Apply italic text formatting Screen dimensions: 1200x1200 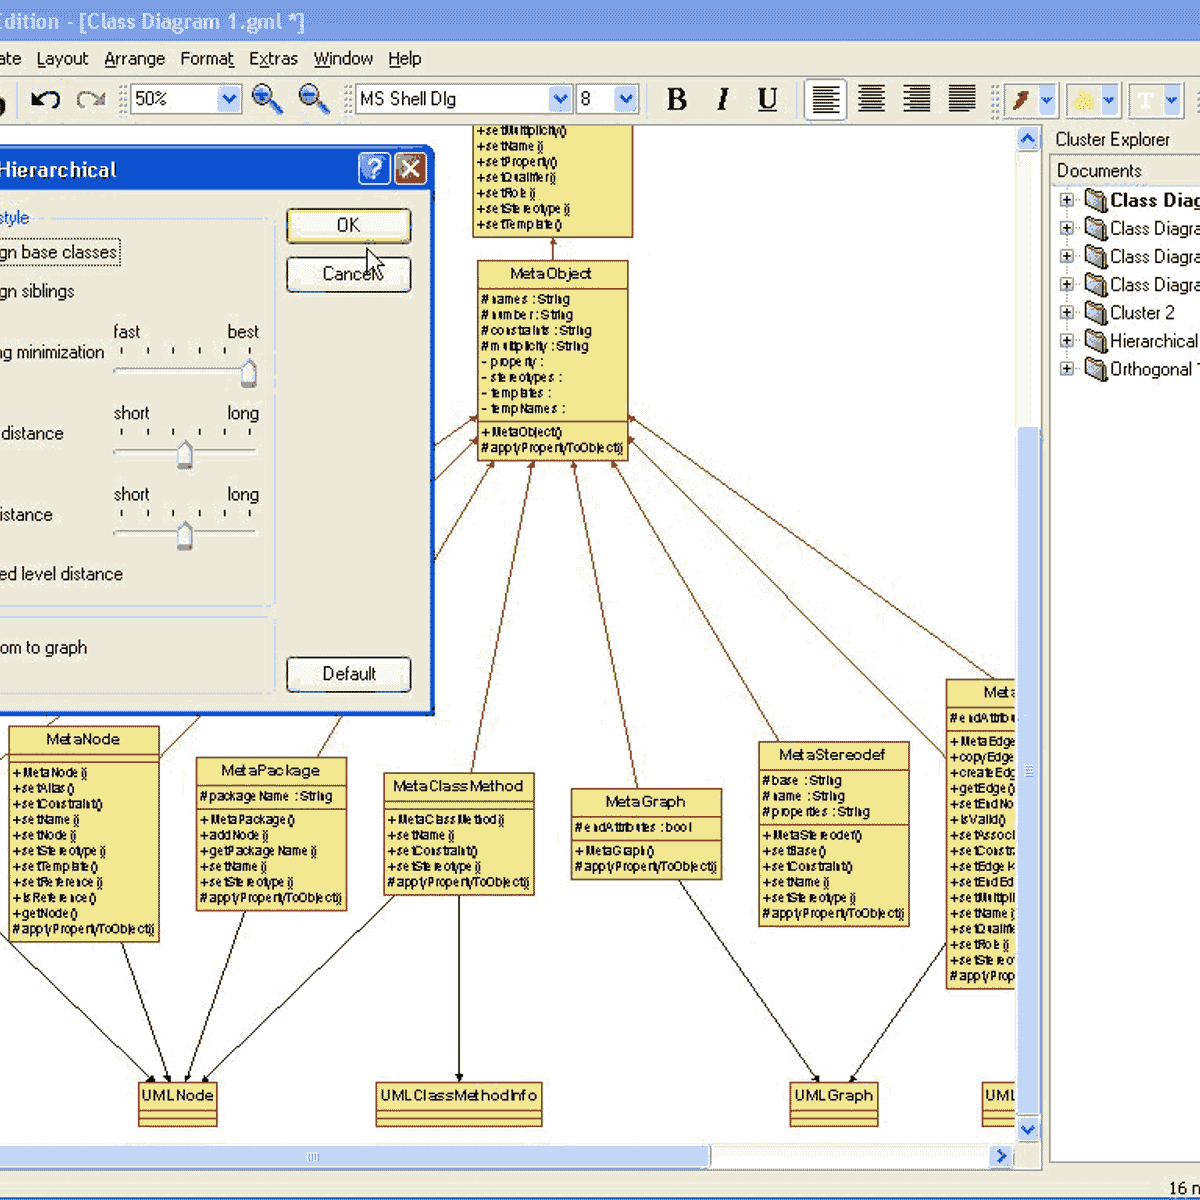click(x=722, y=99)
